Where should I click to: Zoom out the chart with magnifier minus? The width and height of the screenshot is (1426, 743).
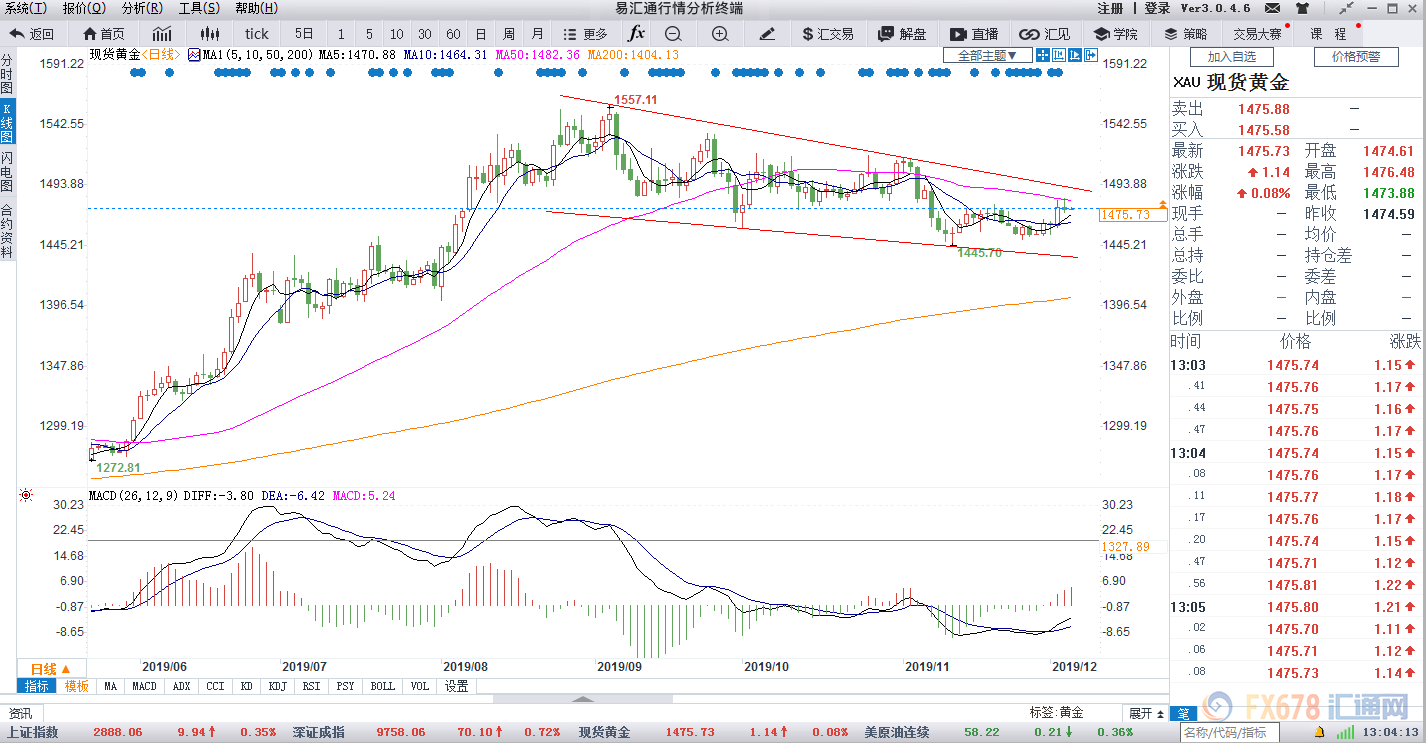click(x=673, y=34)
